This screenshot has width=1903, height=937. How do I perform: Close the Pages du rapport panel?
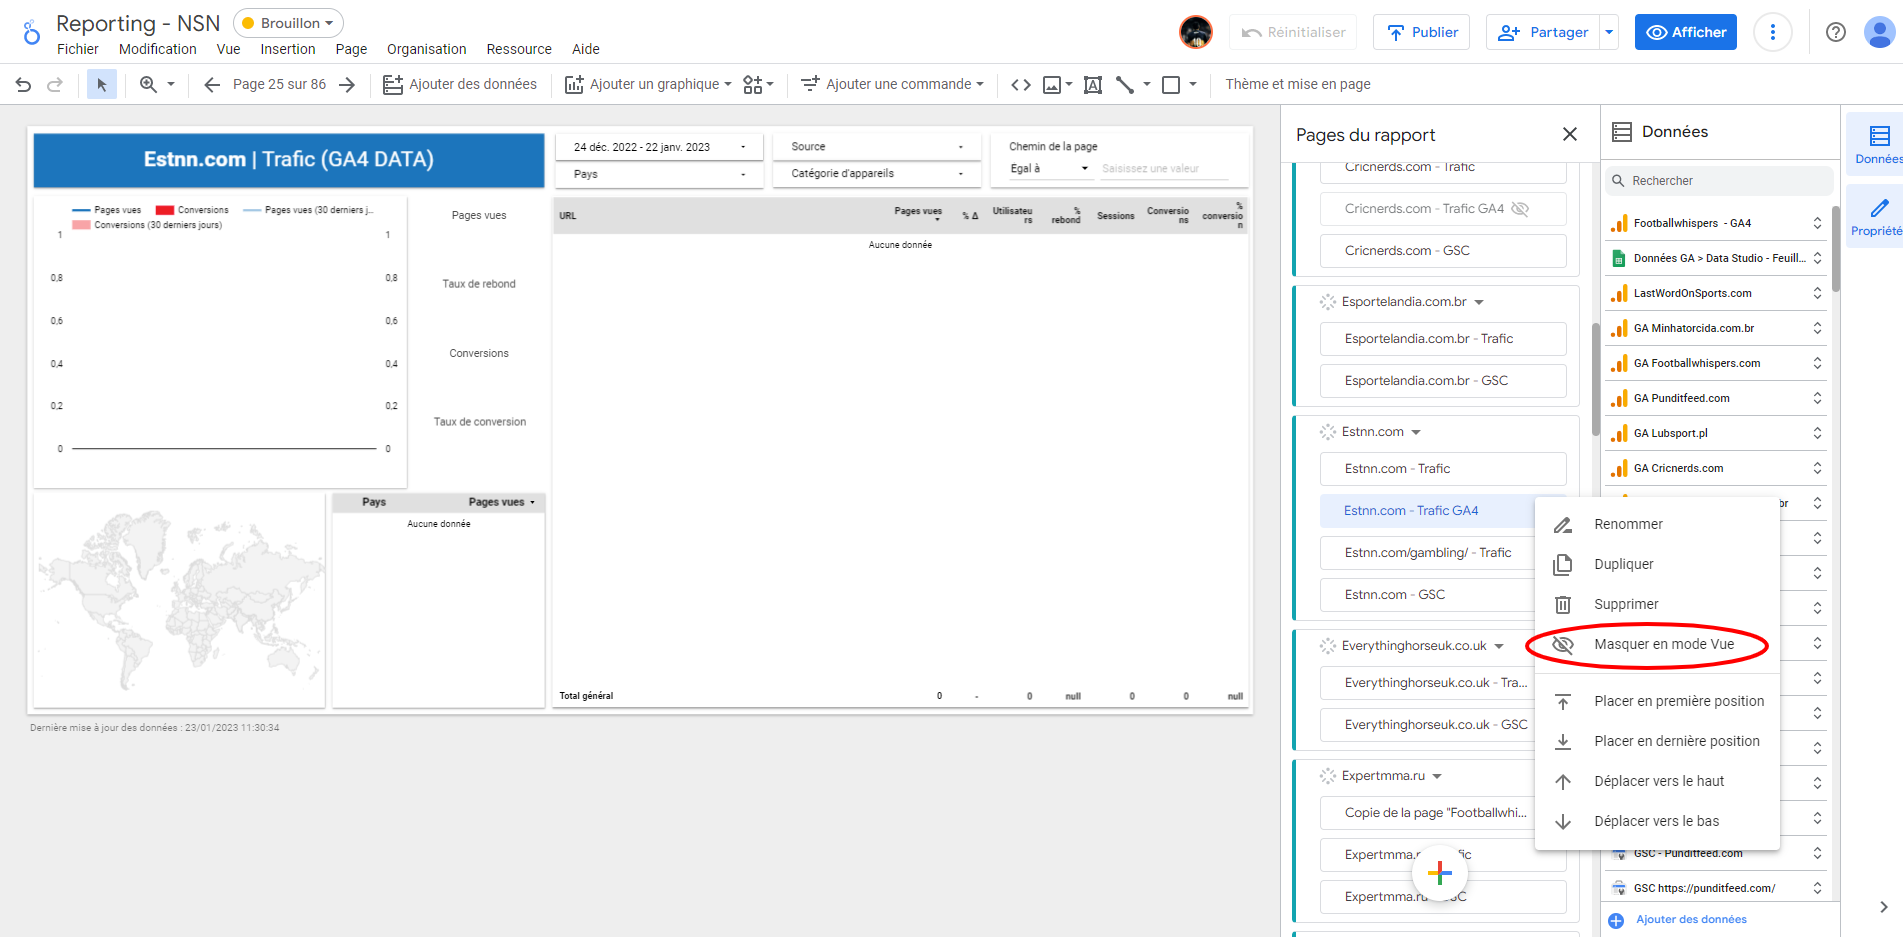tap(1569, 134)
